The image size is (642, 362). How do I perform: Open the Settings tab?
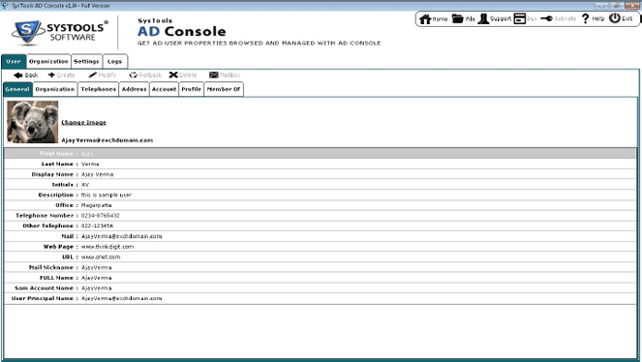[86, 61]
